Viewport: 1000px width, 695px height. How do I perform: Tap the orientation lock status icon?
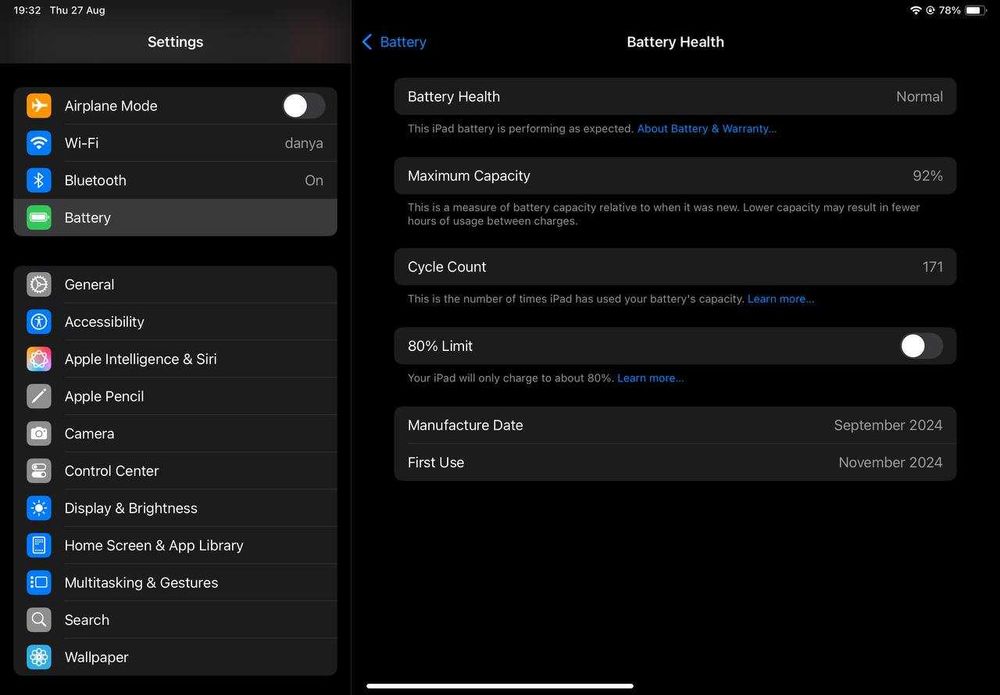coord(930,10)
